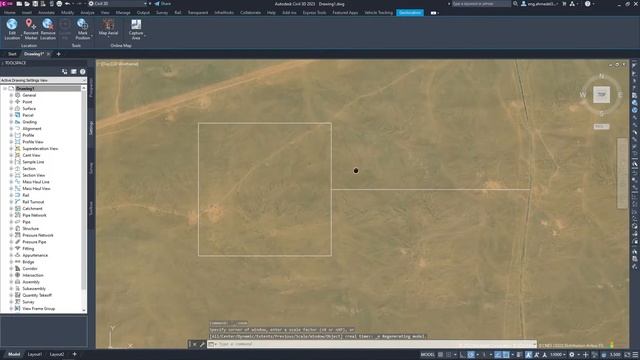Screen dimensions: 640x360
Task: Toggle snap mode in status bar
Action: [x=449, y=355]
